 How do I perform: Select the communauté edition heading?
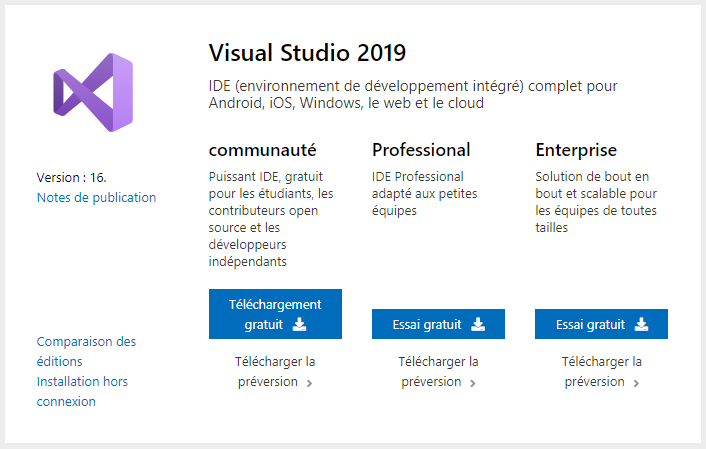pos(262,150)
